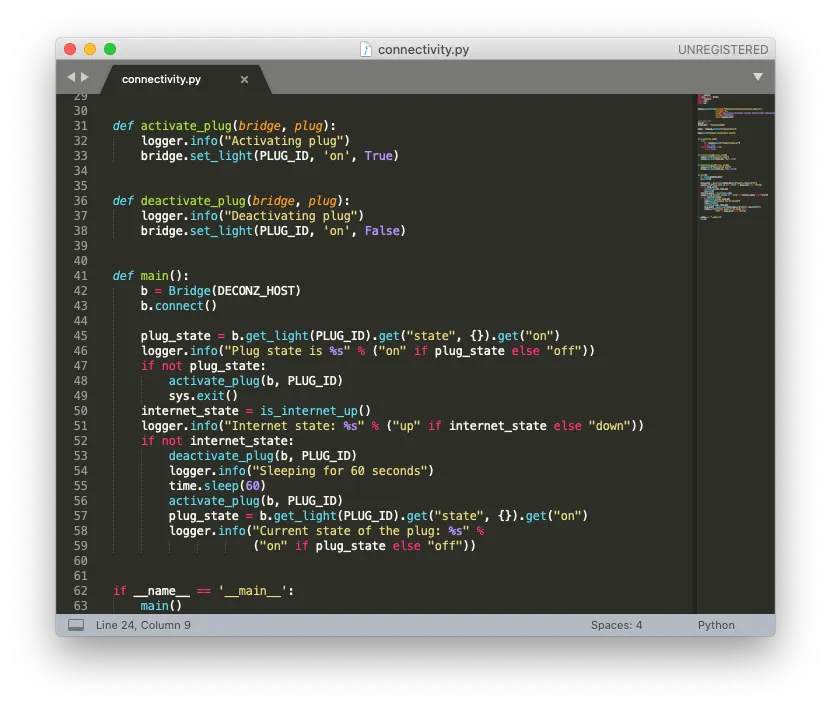Viewport: 831px width, 710px height.
Task: Click 'def main():' on line 41
Action: [x=151, y=276]
